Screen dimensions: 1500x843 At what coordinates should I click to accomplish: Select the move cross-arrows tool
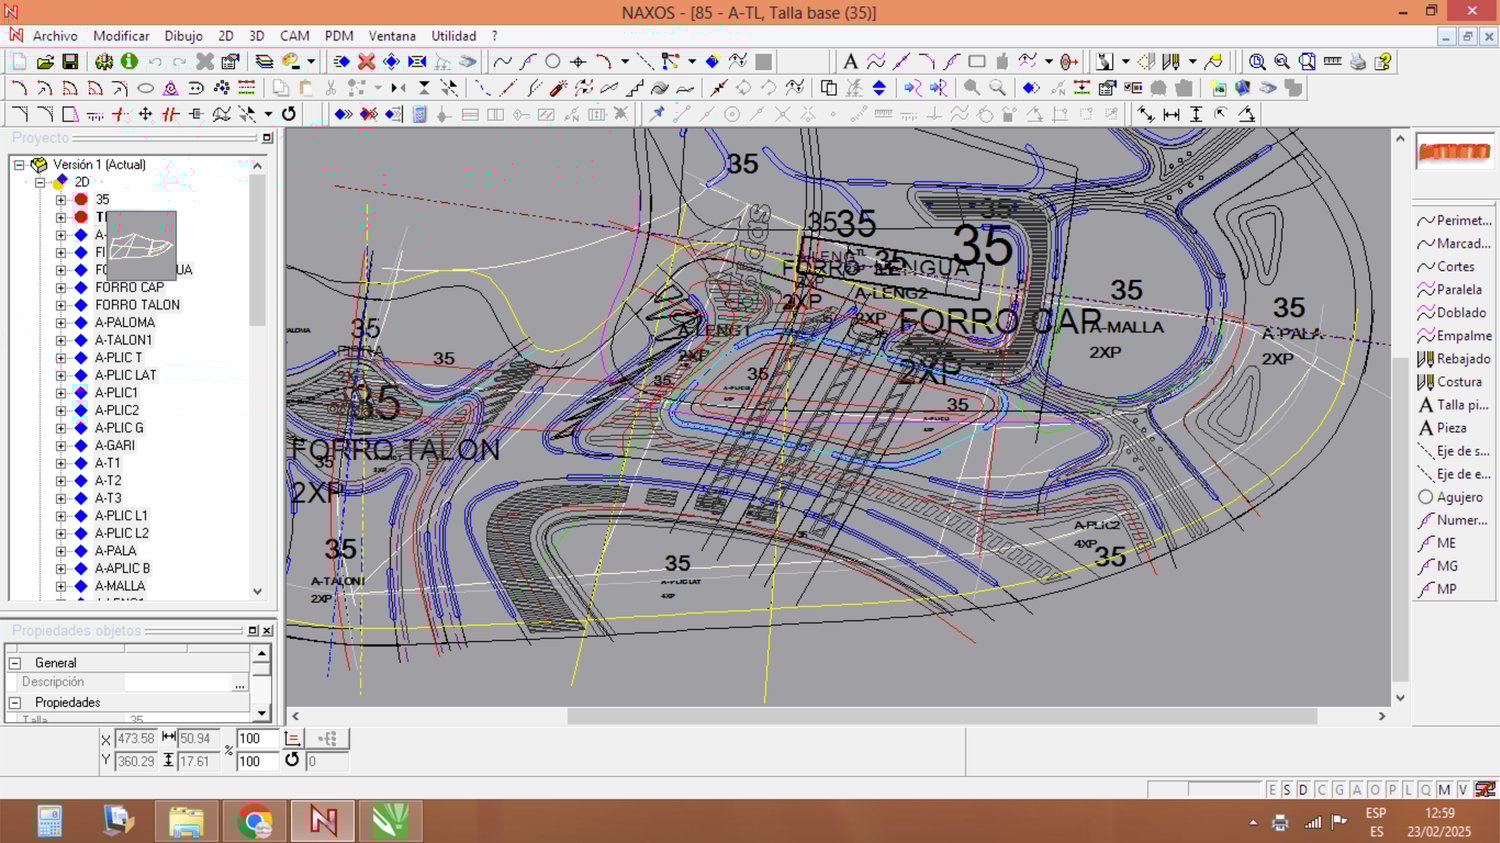145,114
